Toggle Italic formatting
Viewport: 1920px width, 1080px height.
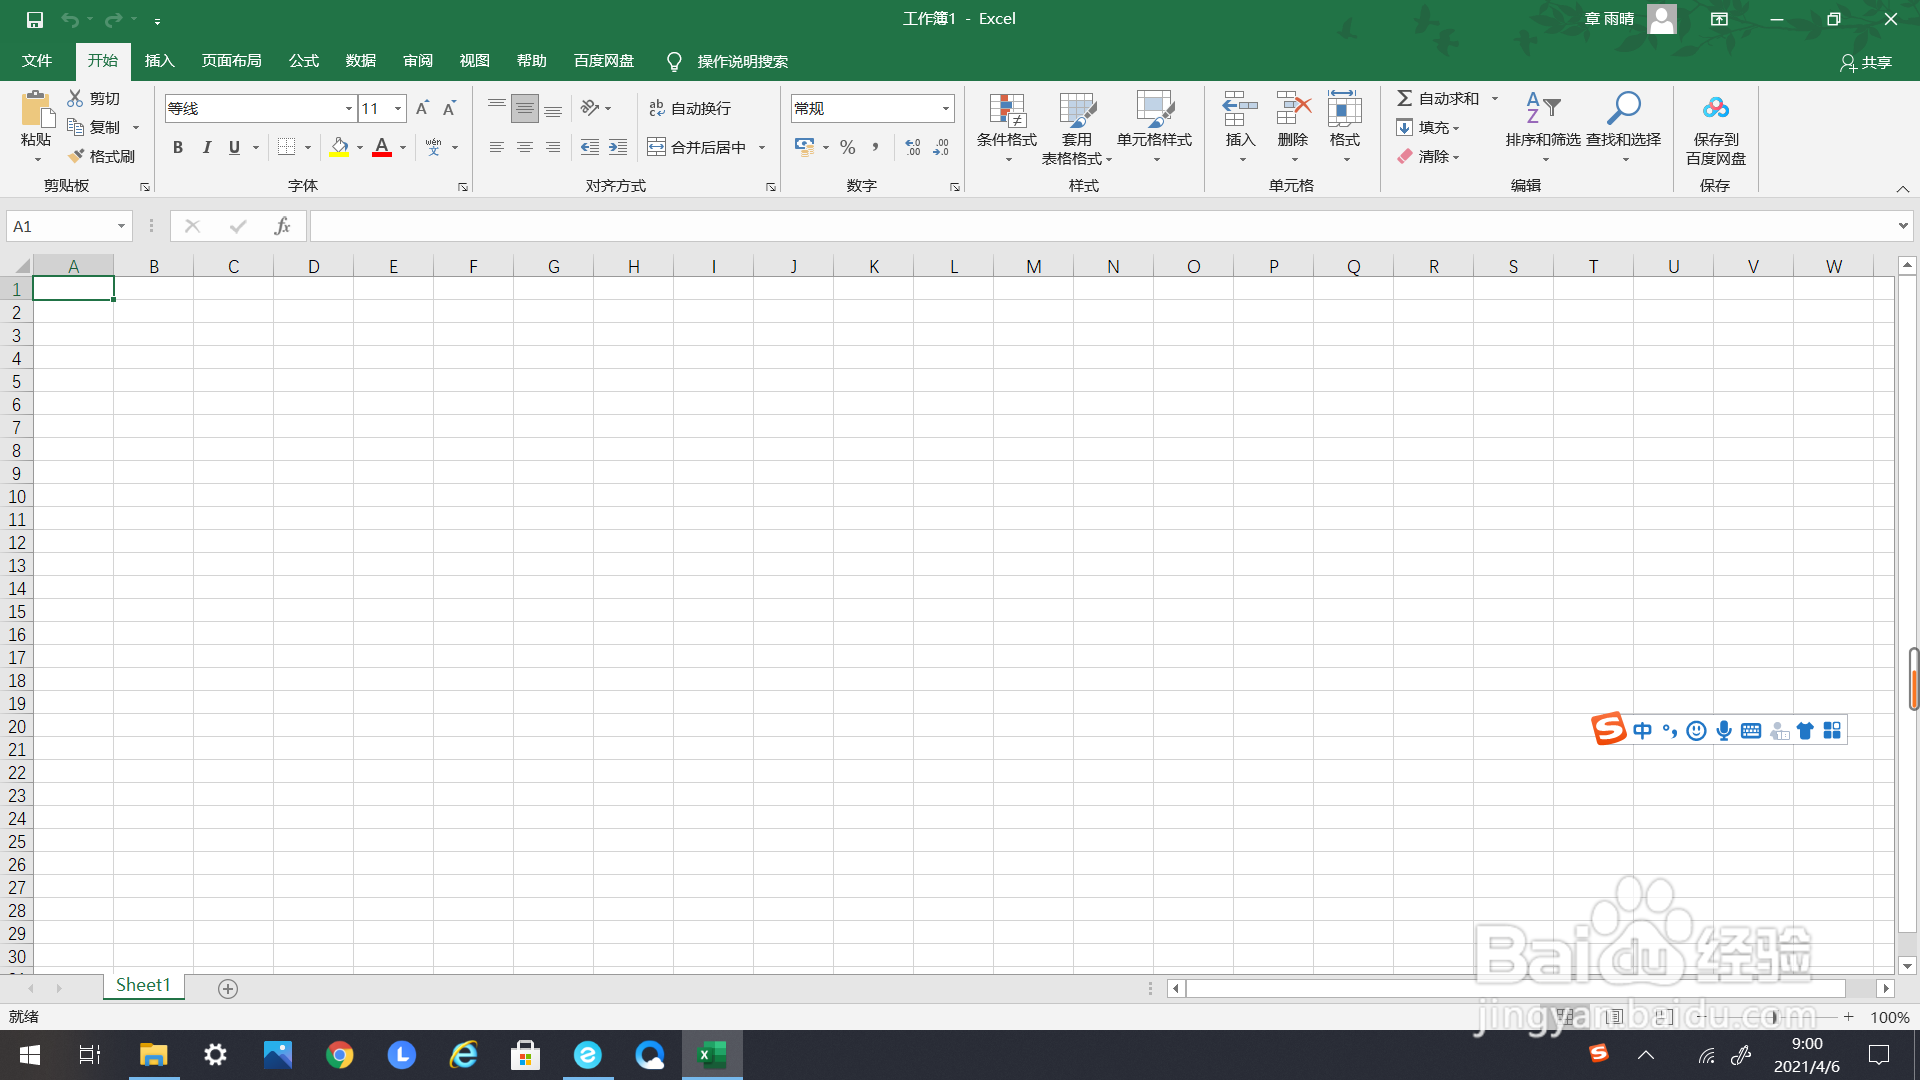[x=206, y=147]
